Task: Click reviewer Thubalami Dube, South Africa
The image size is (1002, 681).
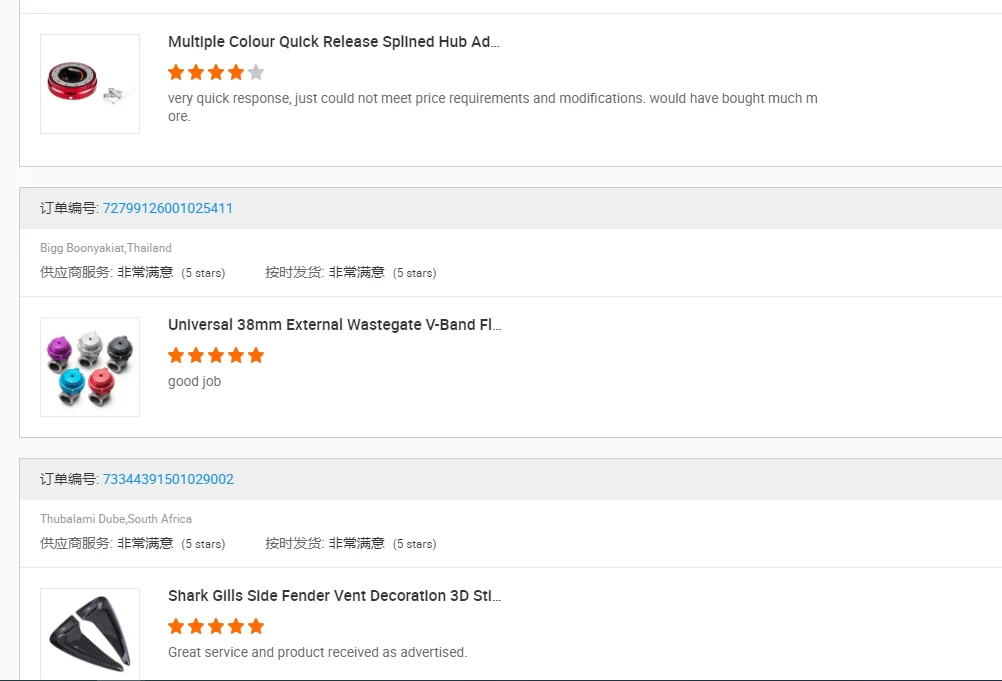Action: [x=116, y=519]
